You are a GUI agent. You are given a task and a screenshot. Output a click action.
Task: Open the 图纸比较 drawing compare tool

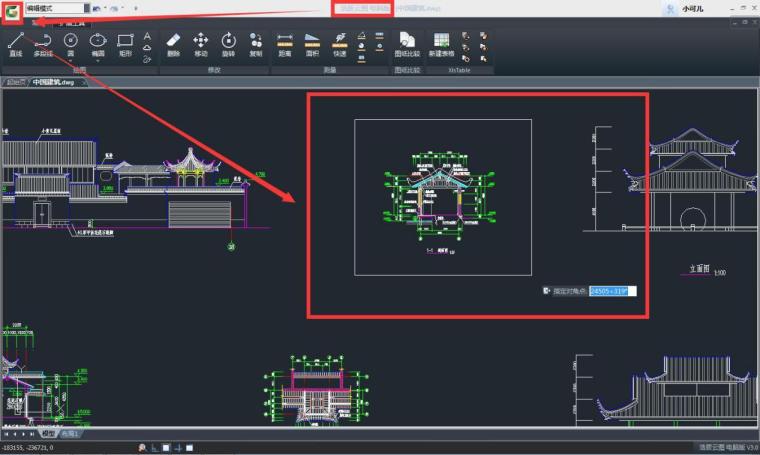pyautogui.click(x=404, y=44)
